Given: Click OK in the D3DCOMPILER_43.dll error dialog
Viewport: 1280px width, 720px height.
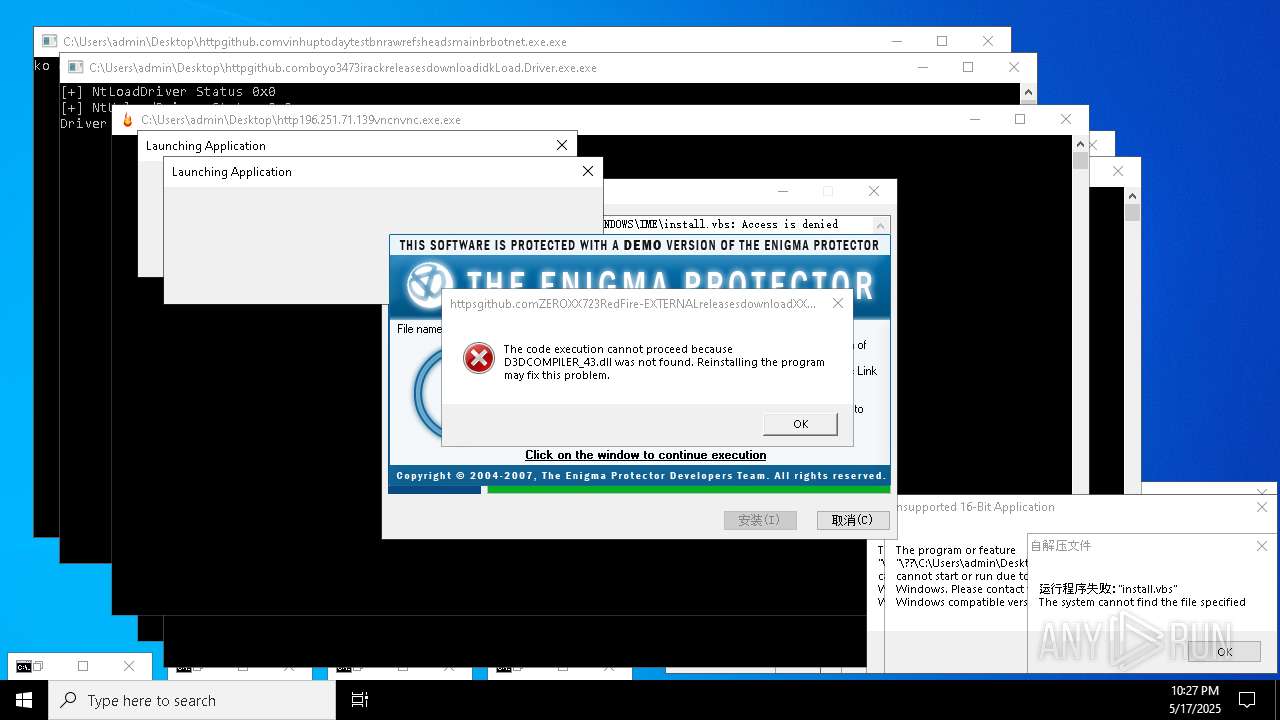Looking at the screenshot, I should [800, 424].
